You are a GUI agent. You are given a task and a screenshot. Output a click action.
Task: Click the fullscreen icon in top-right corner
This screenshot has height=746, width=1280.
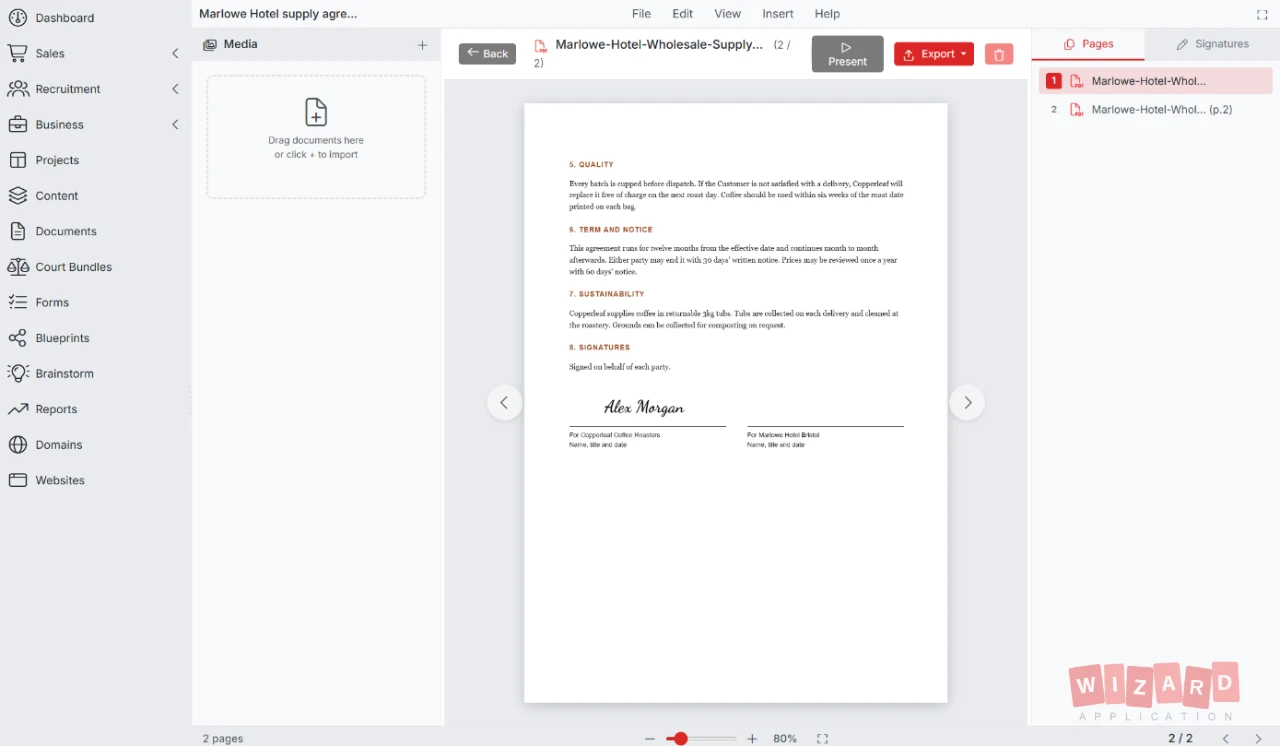(x=1262, y=14)
